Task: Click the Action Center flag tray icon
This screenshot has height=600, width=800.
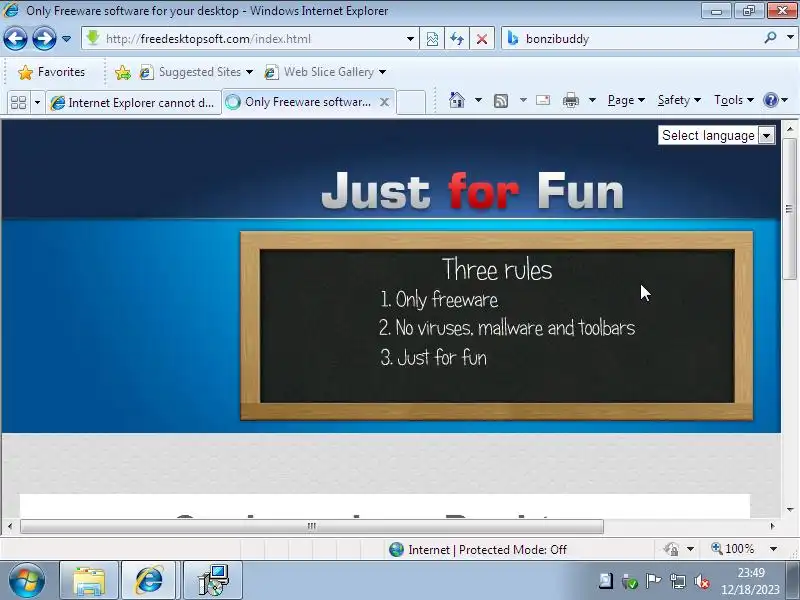Action: point(653,581)
